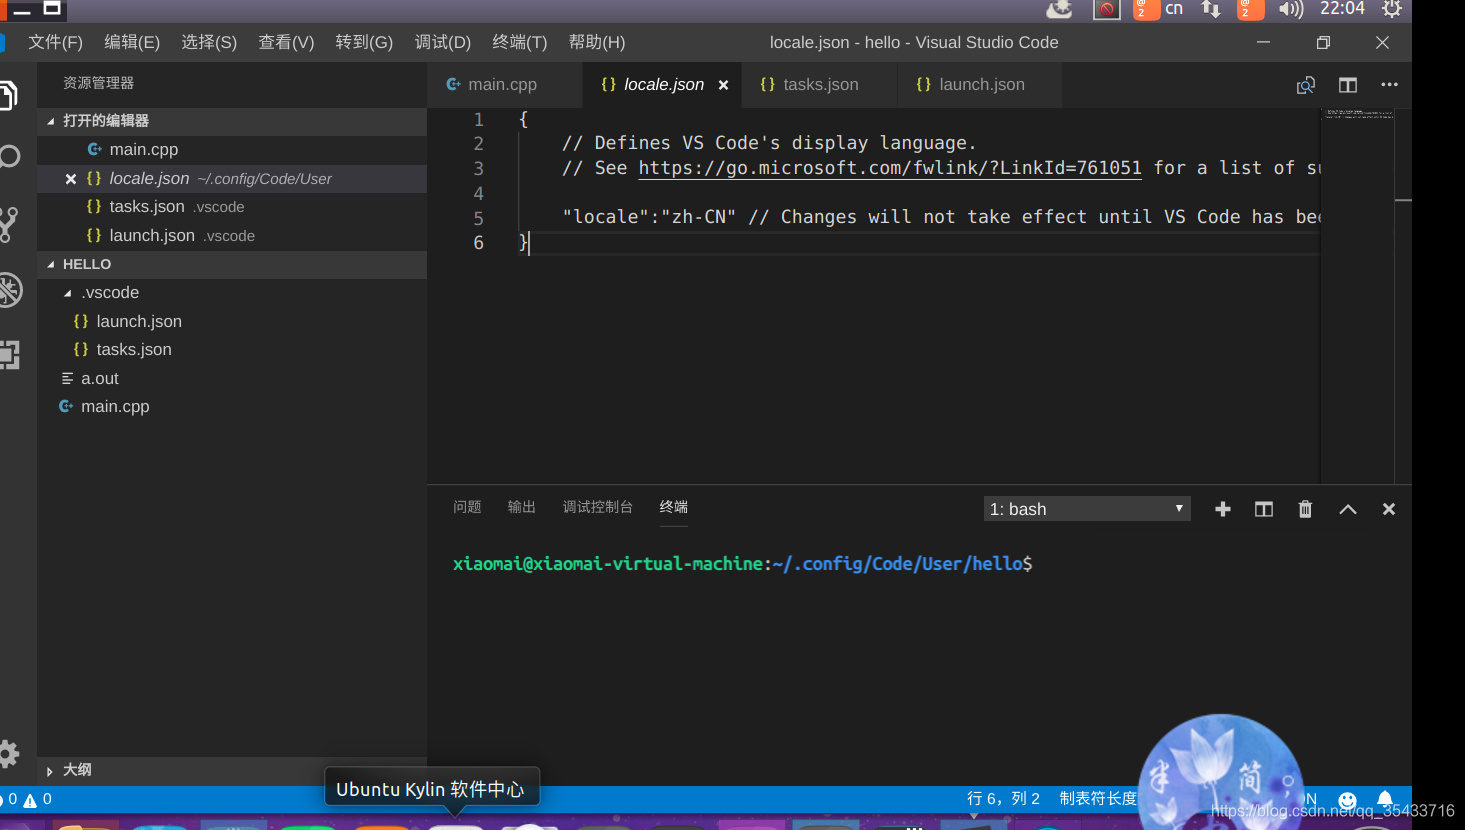
Task: Switch to the 问题 panel tab
Action: 467,507
